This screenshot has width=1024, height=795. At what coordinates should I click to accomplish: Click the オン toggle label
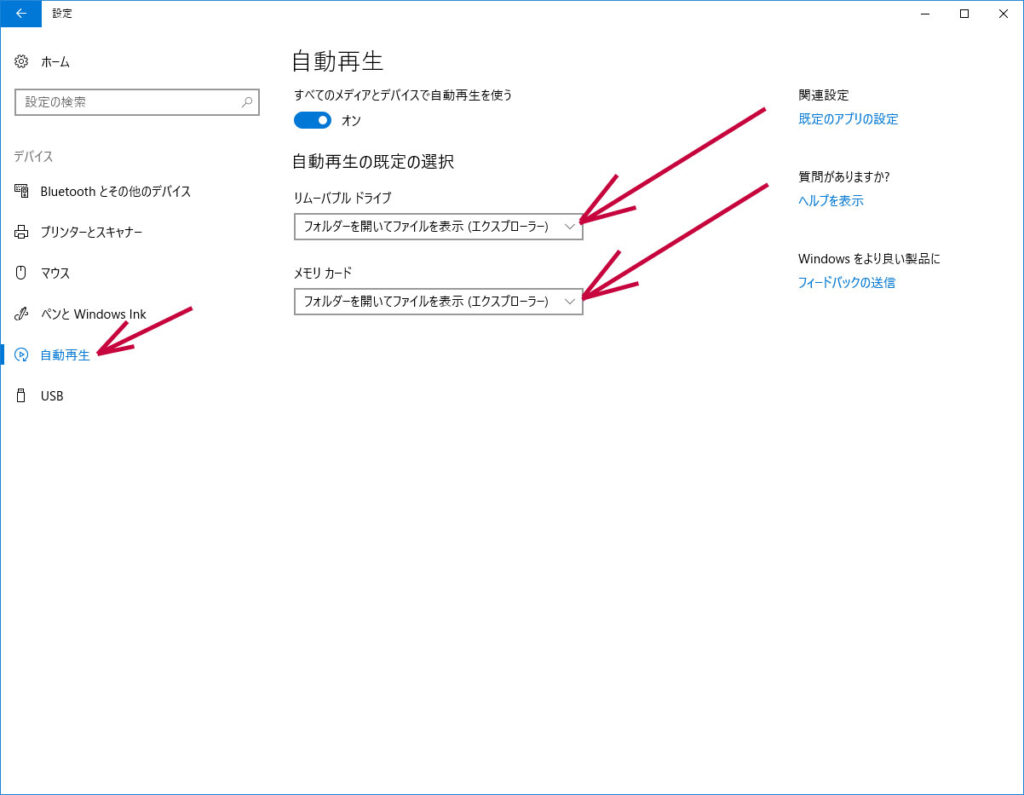(x=351, y=120)
